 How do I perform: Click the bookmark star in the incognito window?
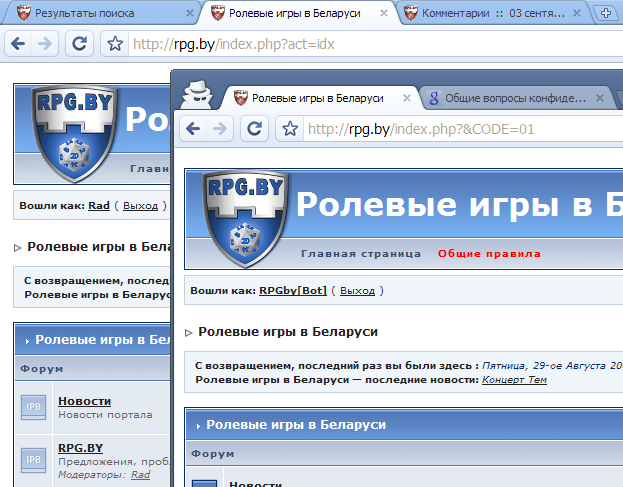pos(290,128)
